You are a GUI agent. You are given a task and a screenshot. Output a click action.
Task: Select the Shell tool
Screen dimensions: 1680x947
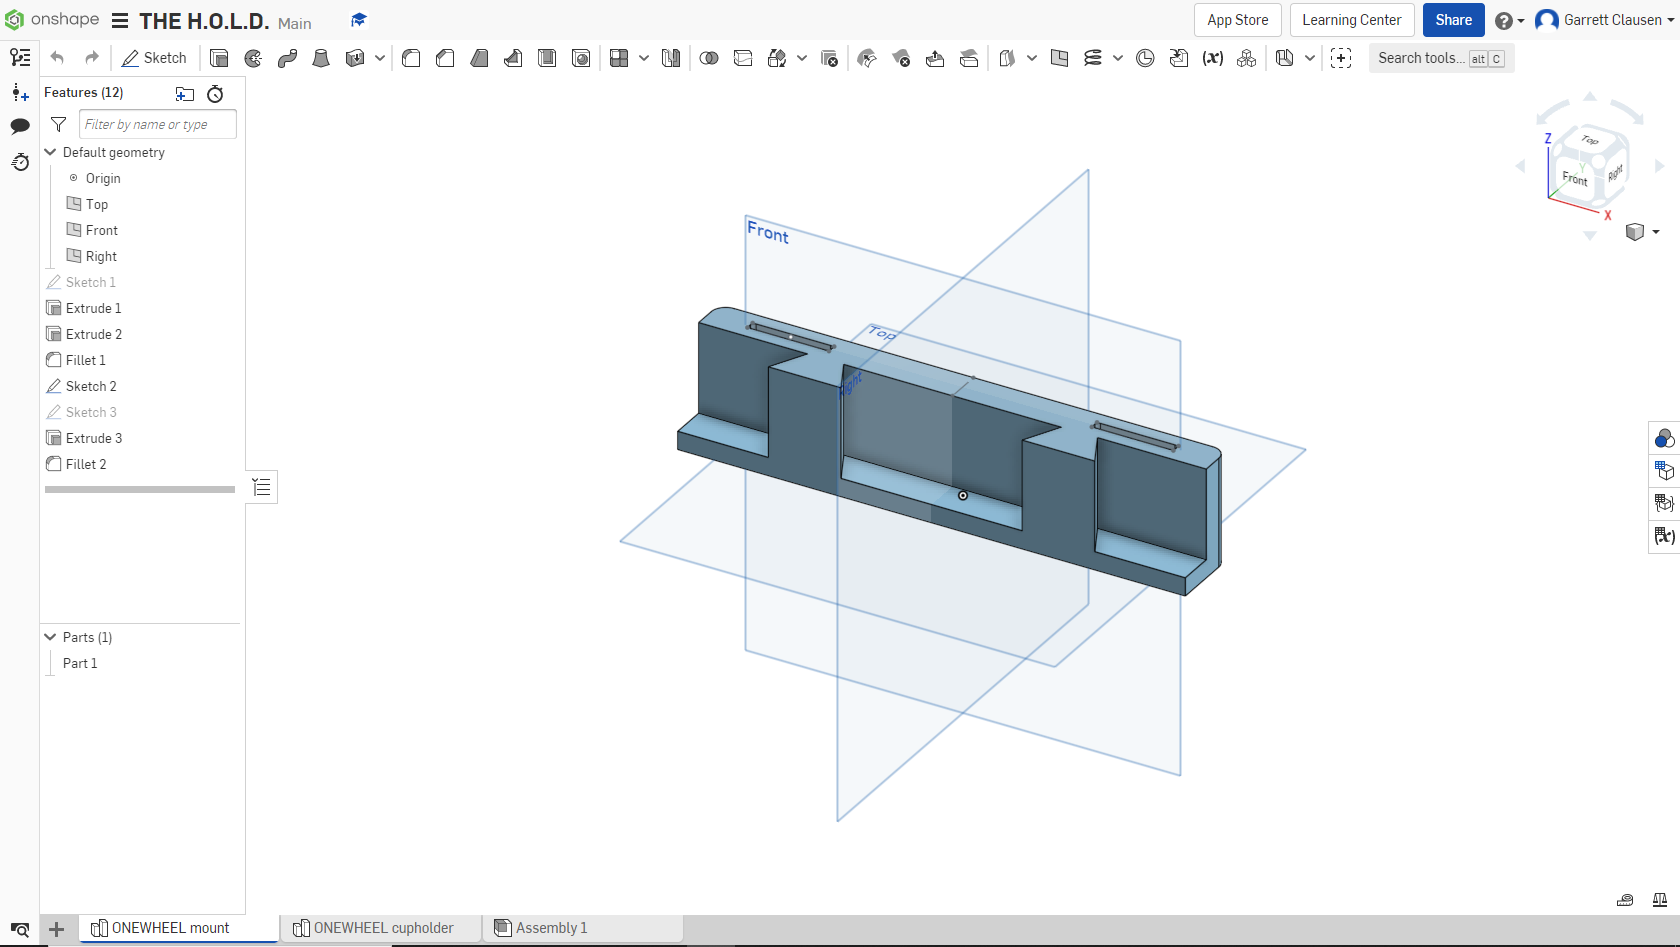[x=547, y=58]
